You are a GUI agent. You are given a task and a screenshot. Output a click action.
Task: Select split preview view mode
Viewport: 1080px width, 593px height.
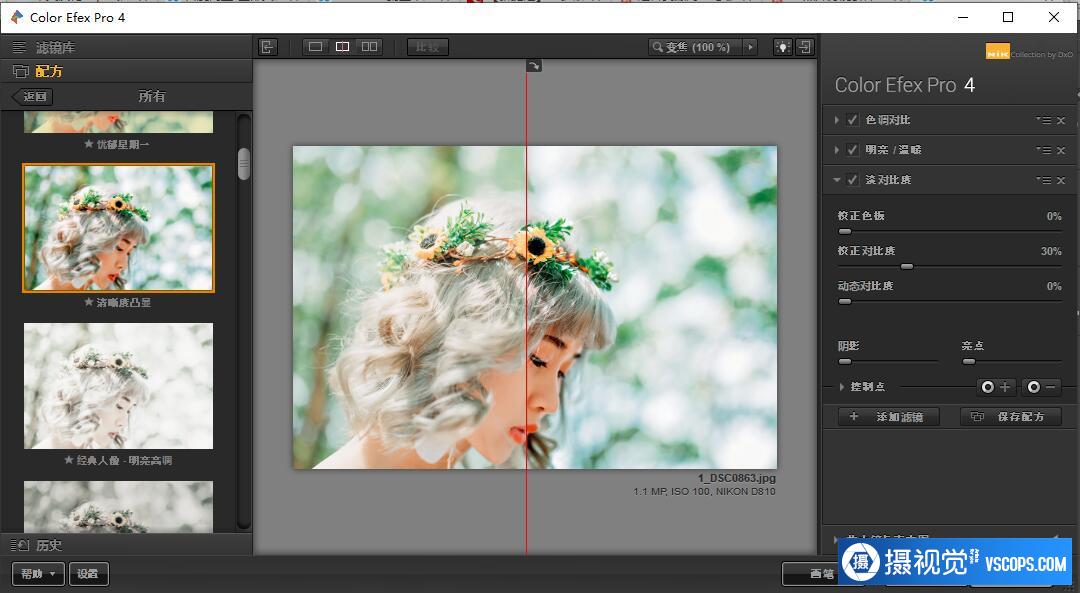coord(343,47)
